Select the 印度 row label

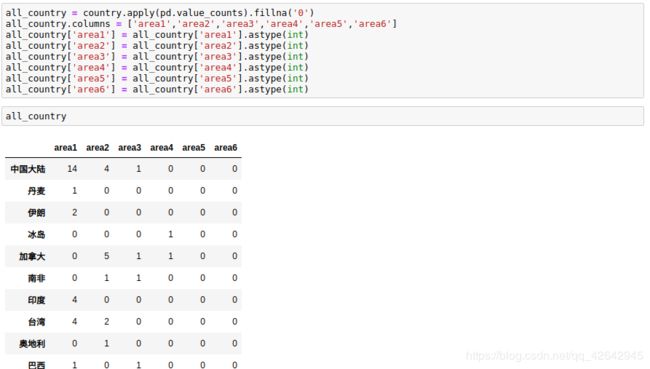click(36, 300)
